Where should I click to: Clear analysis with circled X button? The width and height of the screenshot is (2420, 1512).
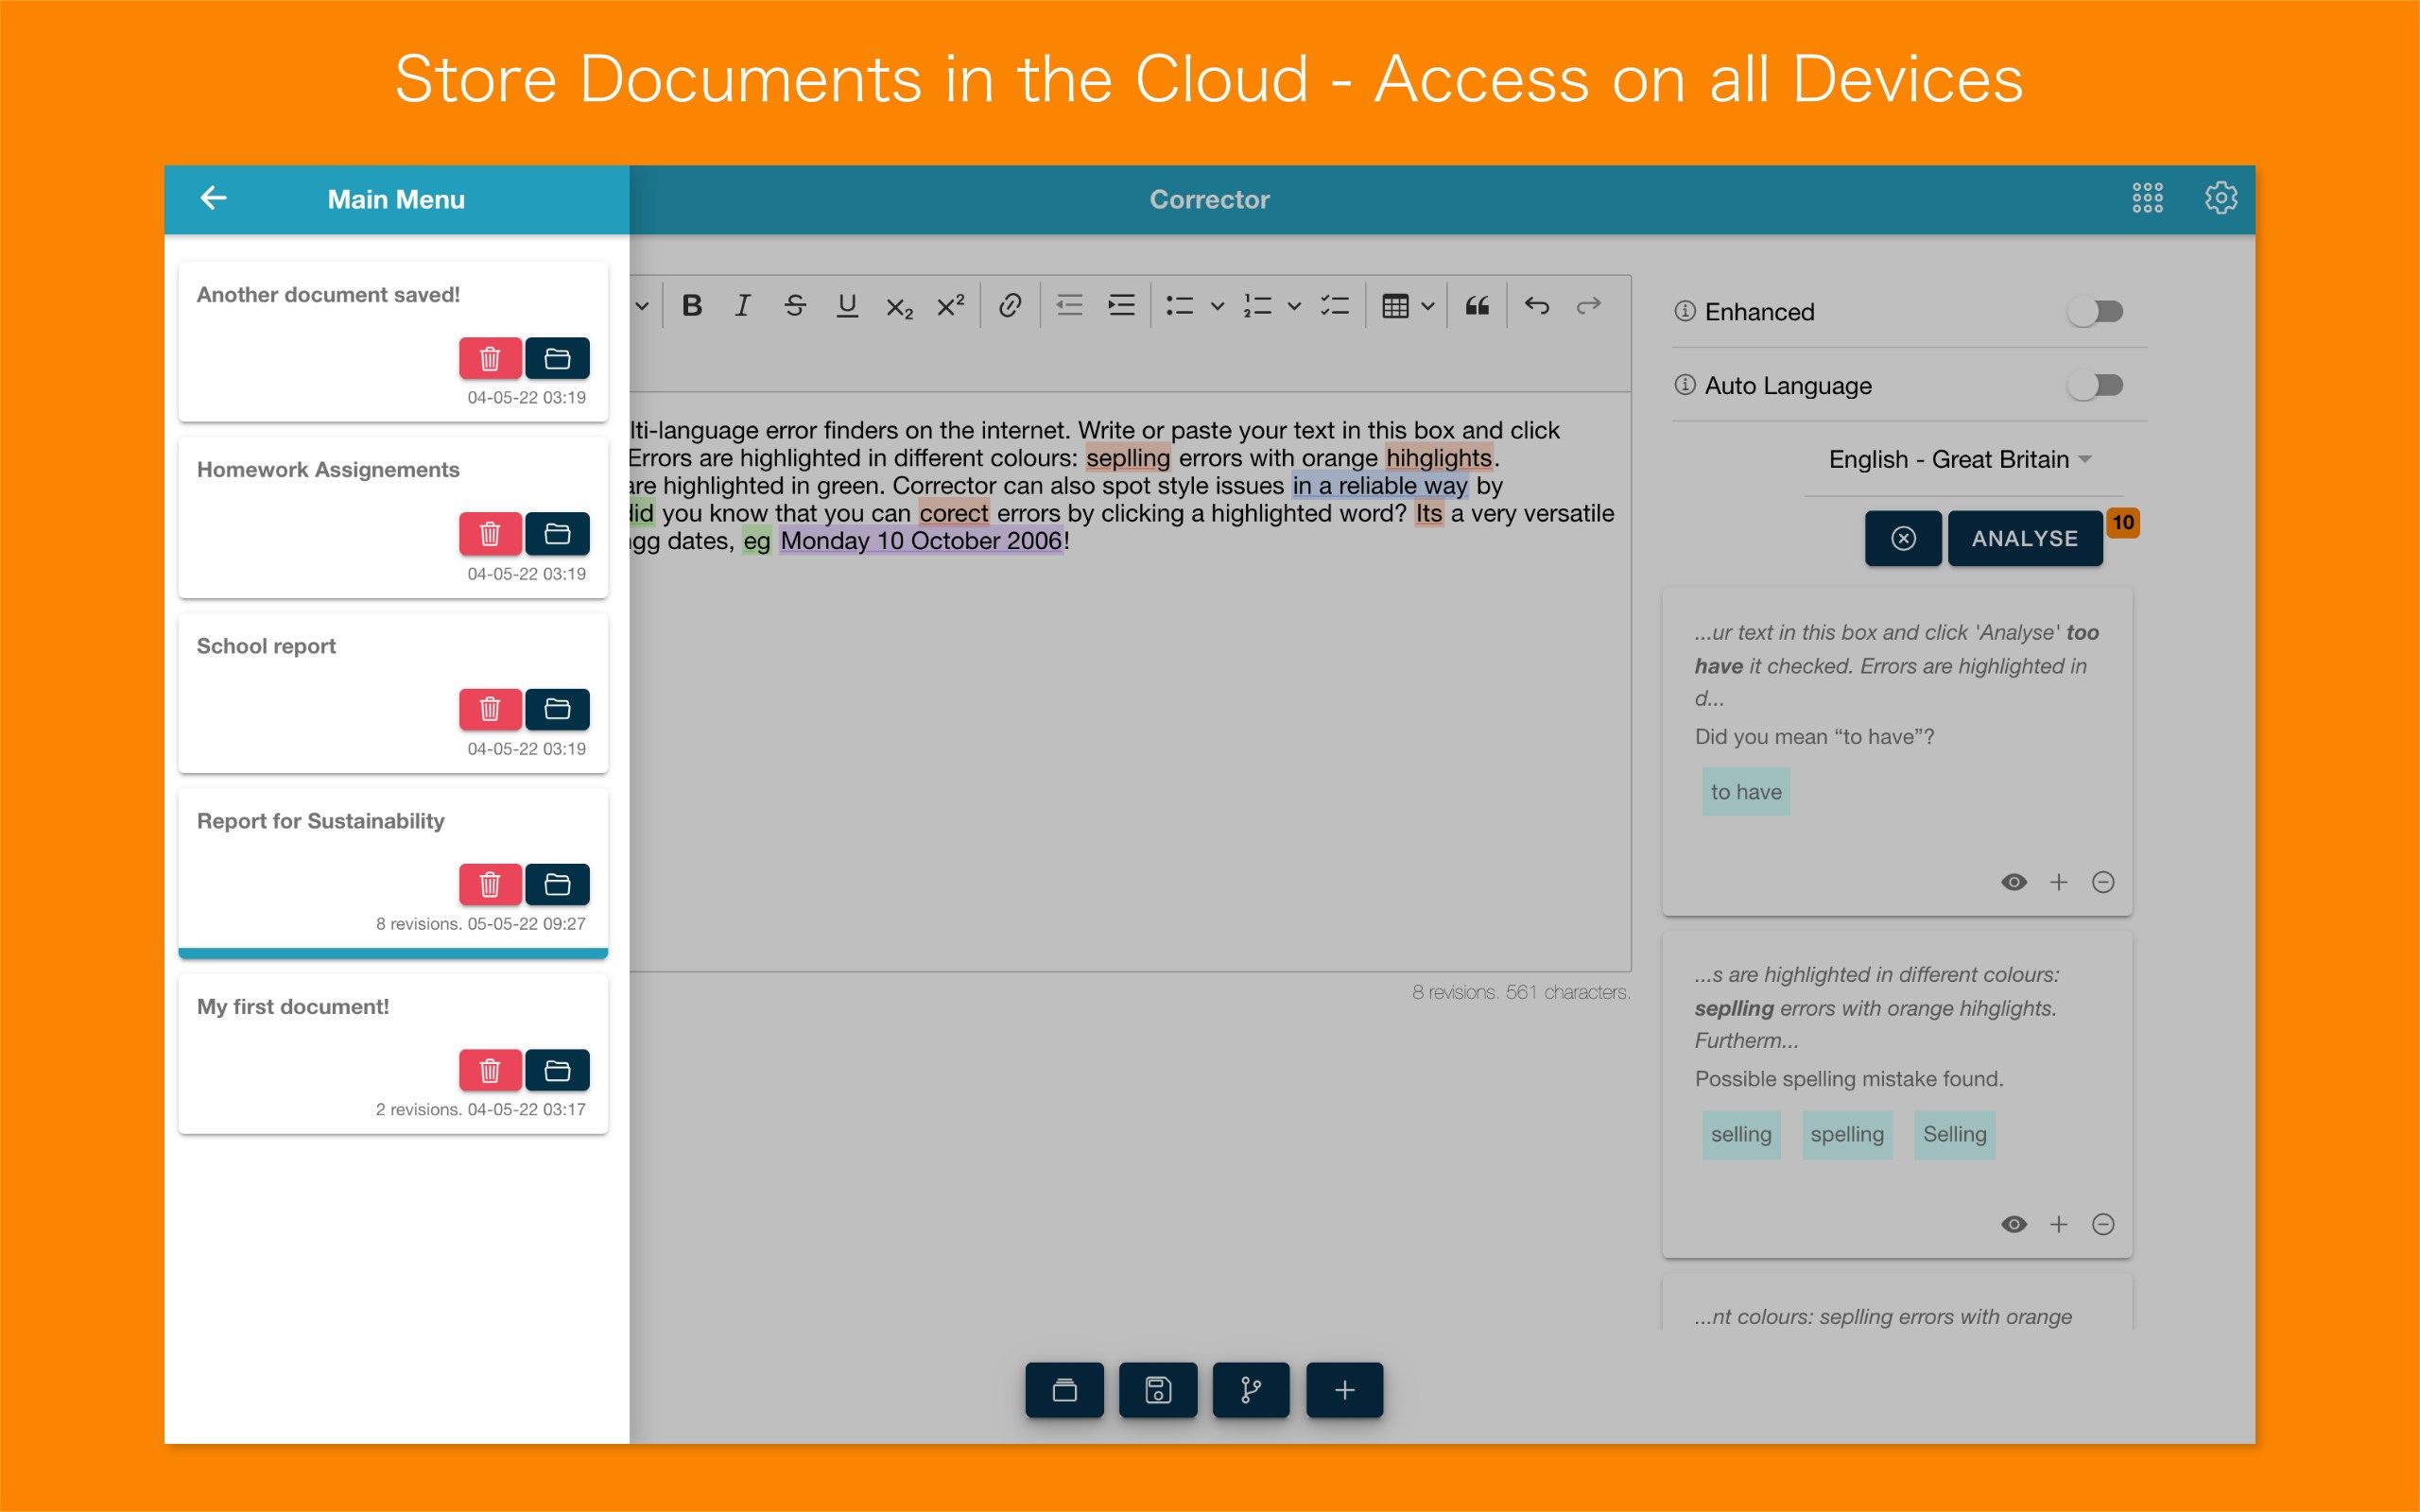pos(1903,538)
